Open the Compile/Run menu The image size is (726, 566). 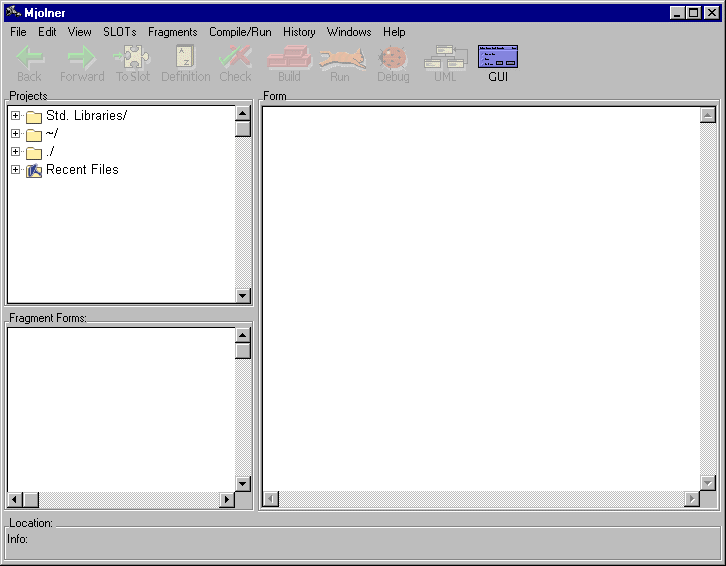240,32
